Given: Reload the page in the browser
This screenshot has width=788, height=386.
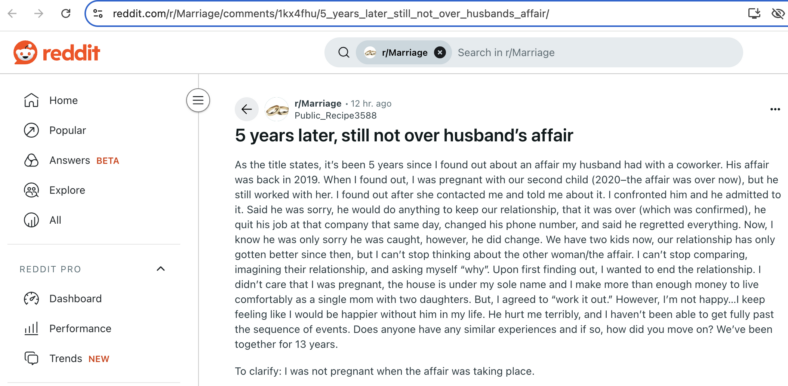Looking at the screenshot, I should point(66,14).
